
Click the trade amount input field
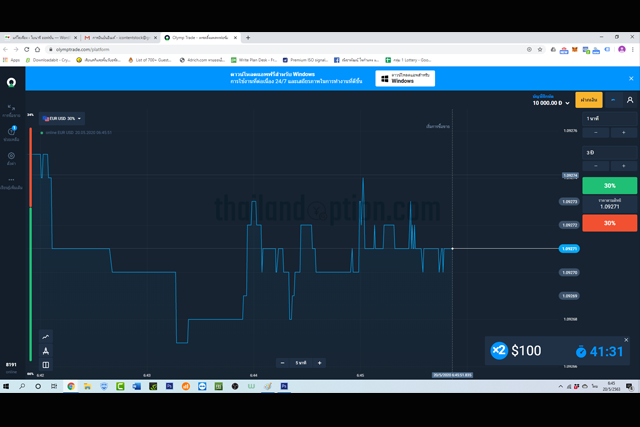609,152
